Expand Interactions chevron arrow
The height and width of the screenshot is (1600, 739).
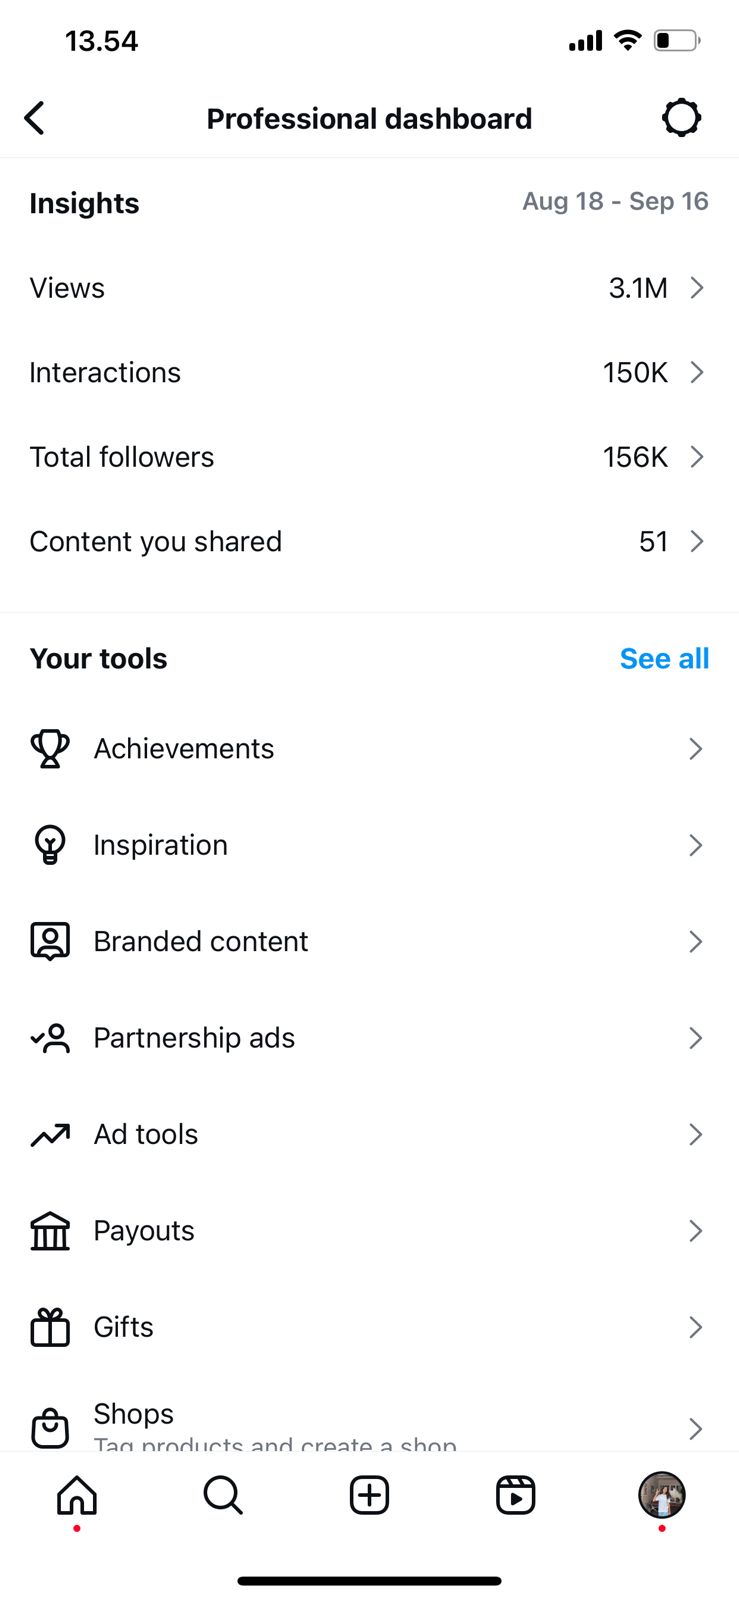click(697, 372)
